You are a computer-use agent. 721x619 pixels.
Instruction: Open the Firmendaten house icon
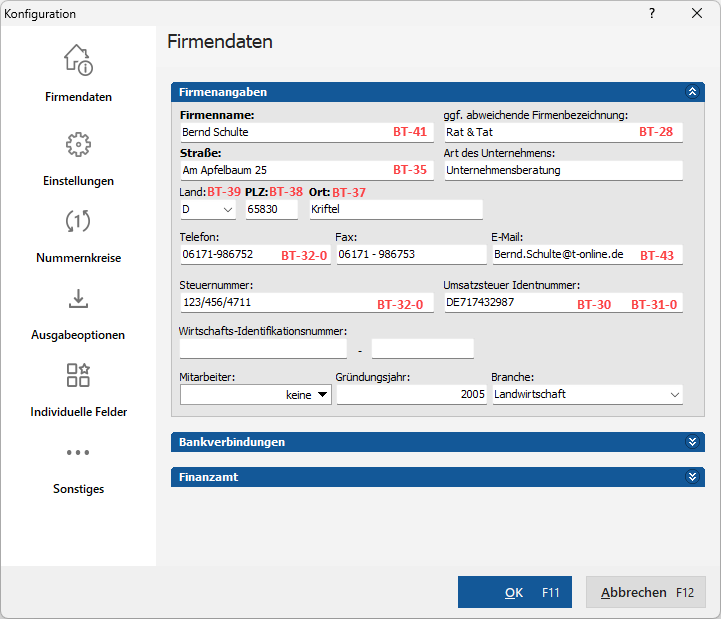click(x=78, y=60)
